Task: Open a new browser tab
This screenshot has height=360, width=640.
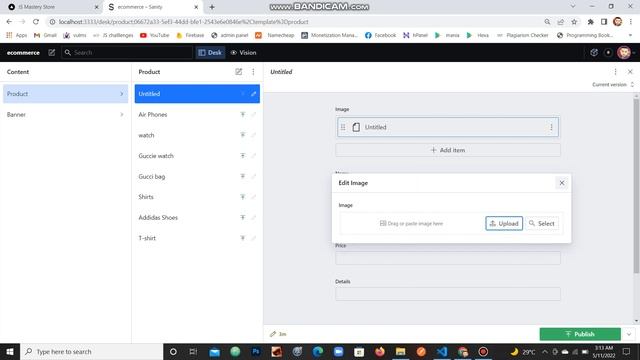Action: point(212,7)
